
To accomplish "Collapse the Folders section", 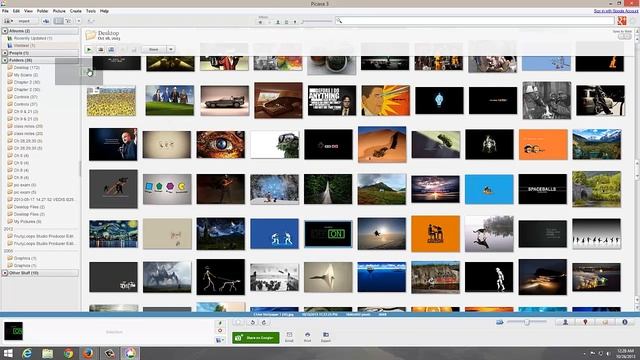I will [5, 60].
